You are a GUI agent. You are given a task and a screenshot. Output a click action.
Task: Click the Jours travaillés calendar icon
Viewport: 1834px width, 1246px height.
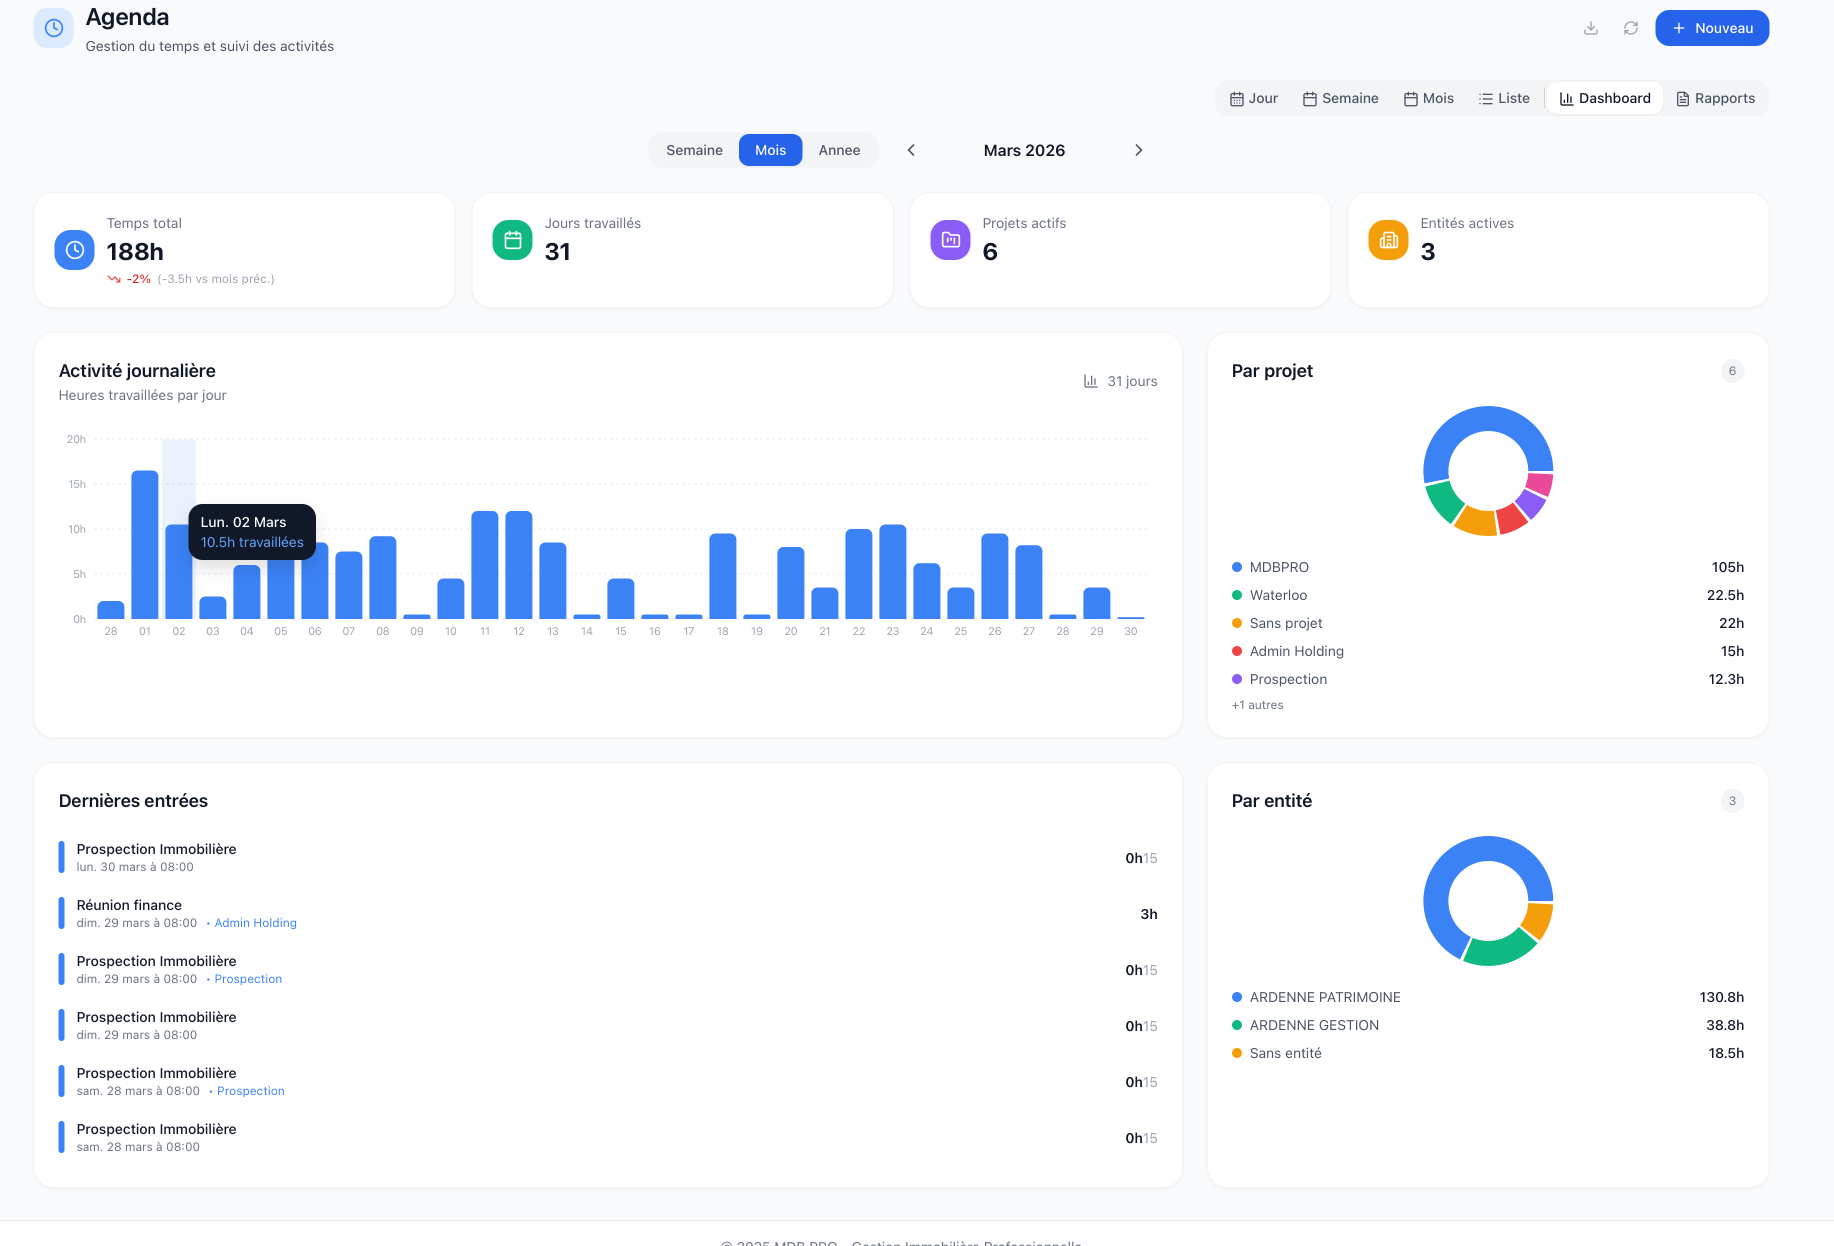pyautogui.click(x=512, y=240)
